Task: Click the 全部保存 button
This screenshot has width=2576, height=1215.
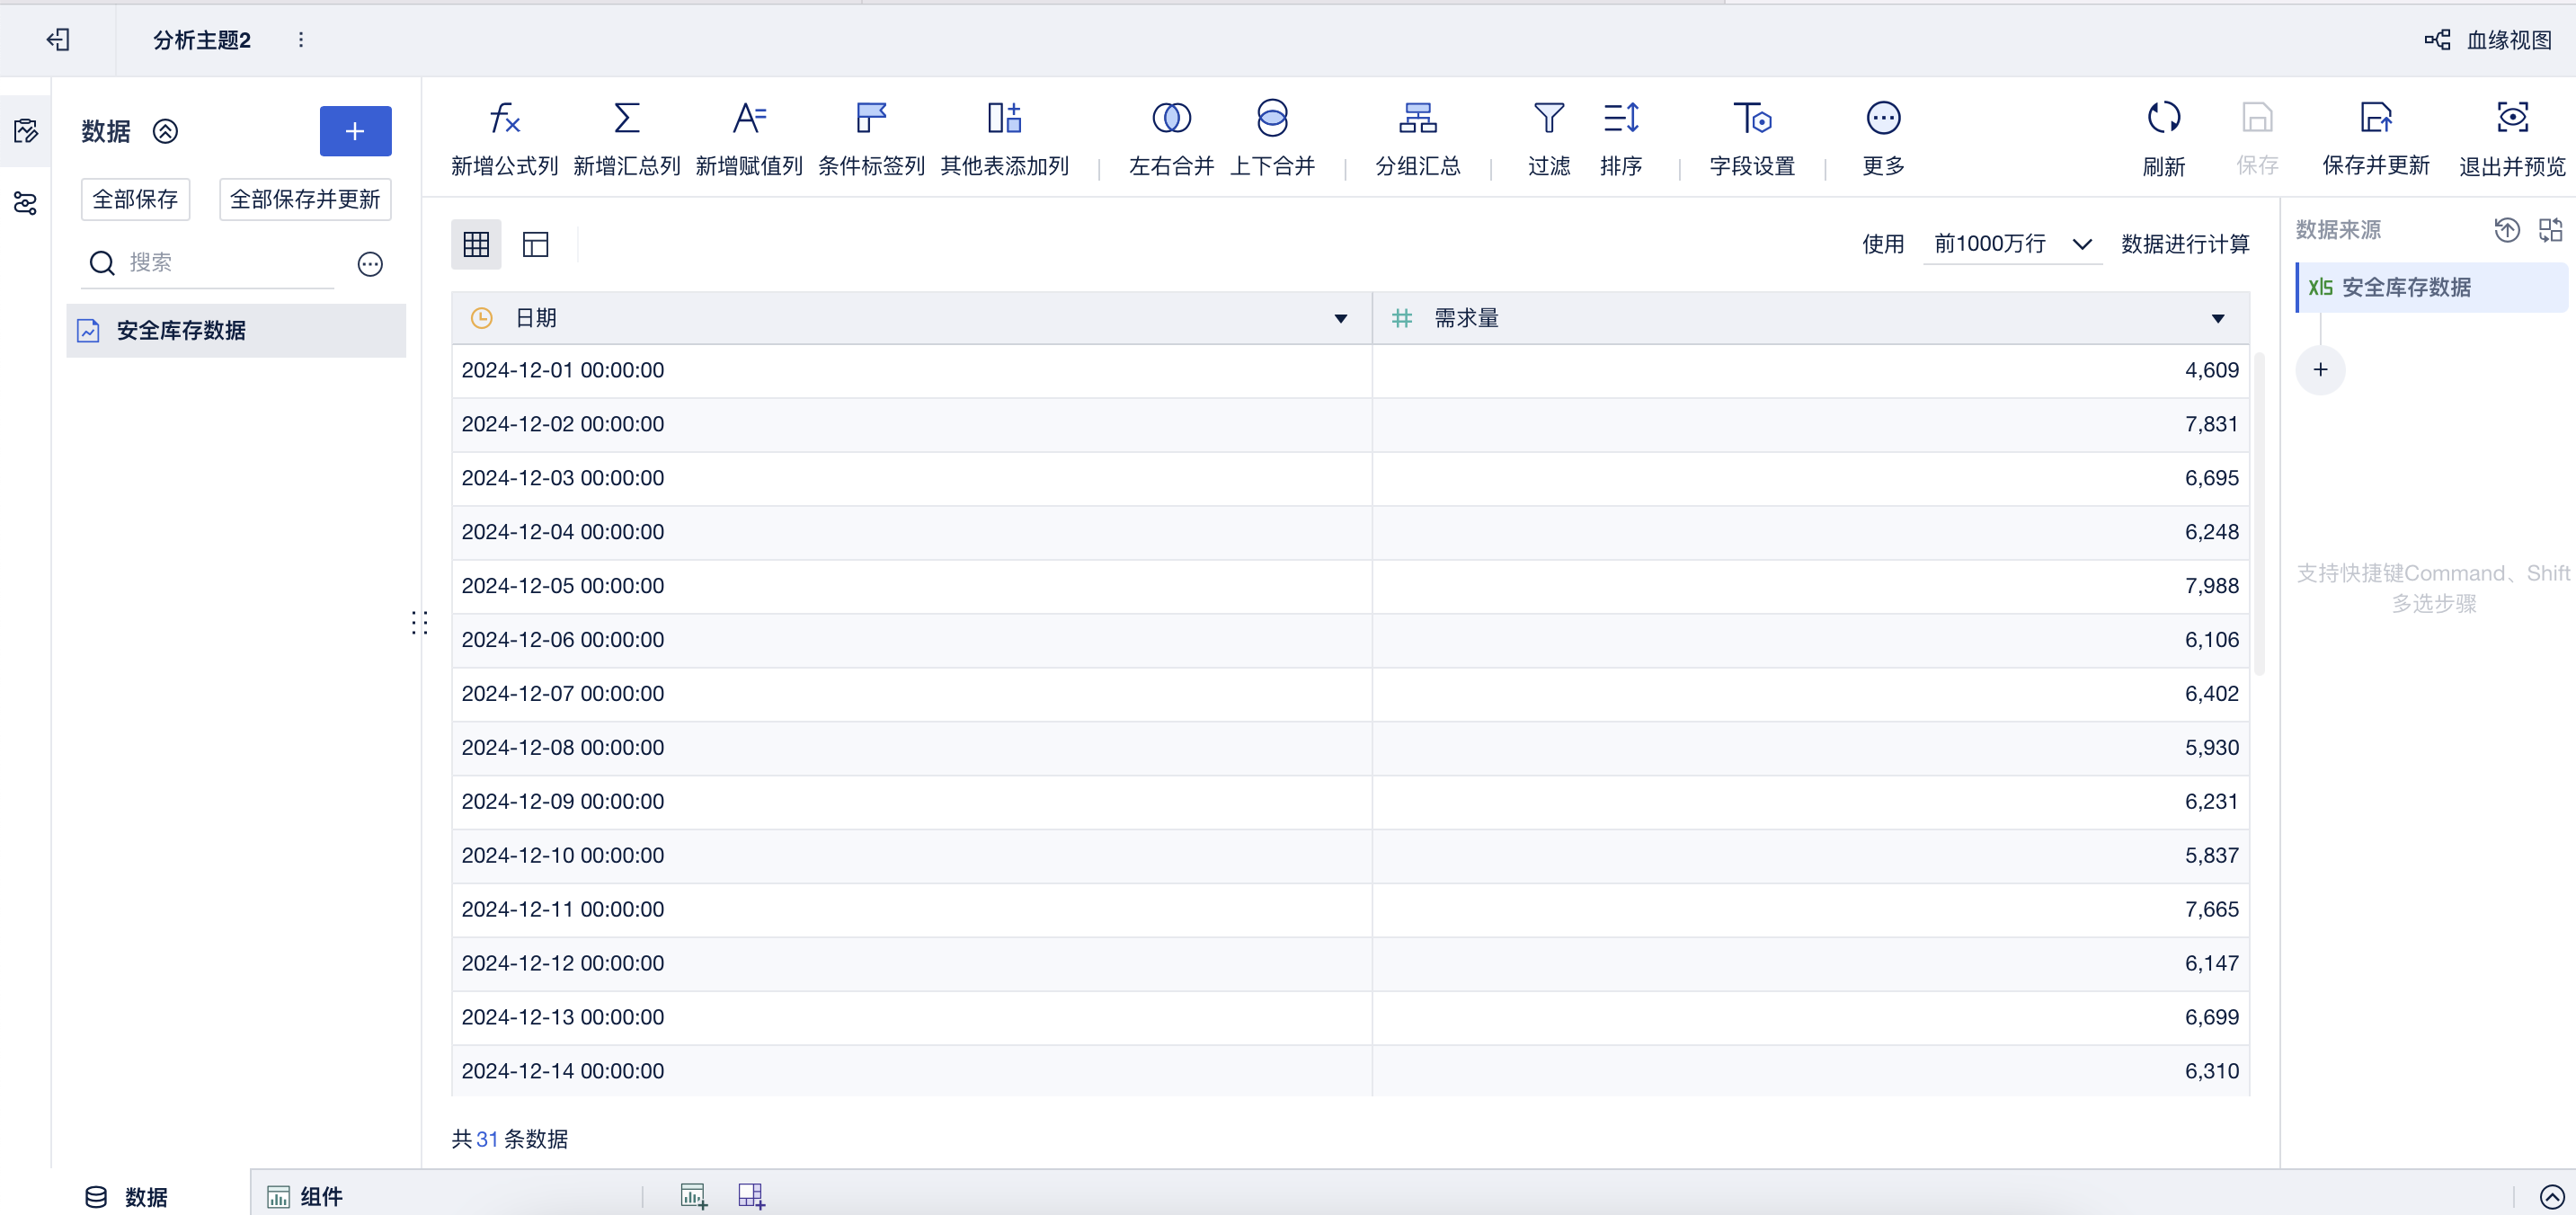Action: click(x=135, y=199)
